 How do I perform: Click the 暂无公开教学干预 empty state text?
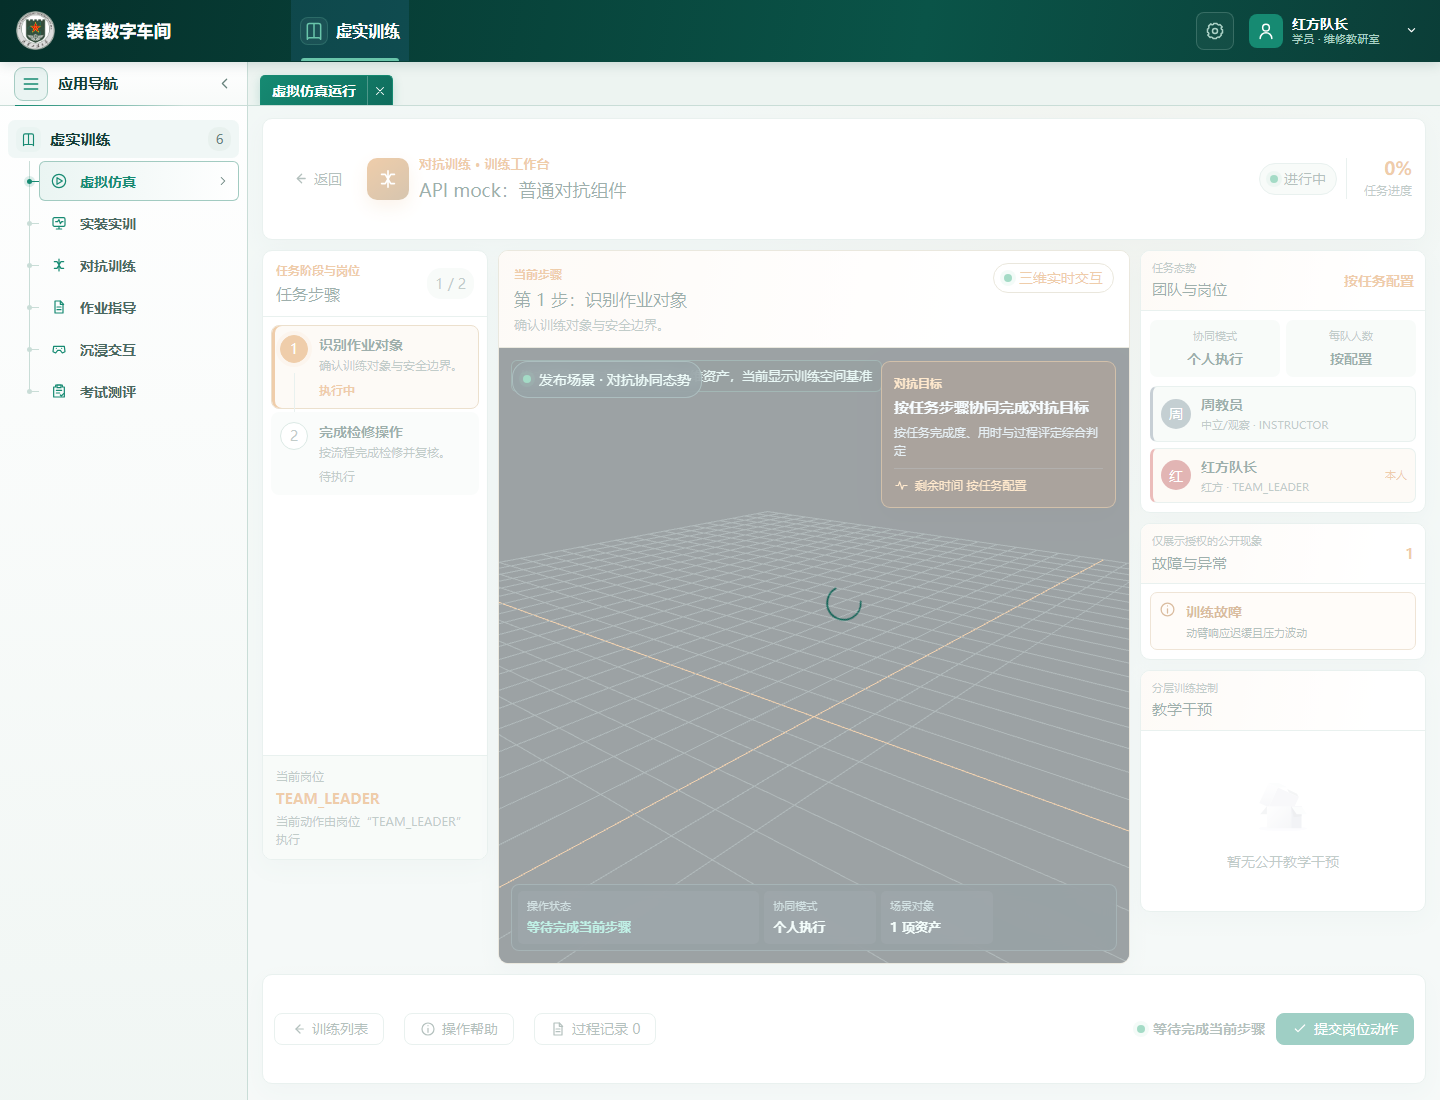(1283, 862)
